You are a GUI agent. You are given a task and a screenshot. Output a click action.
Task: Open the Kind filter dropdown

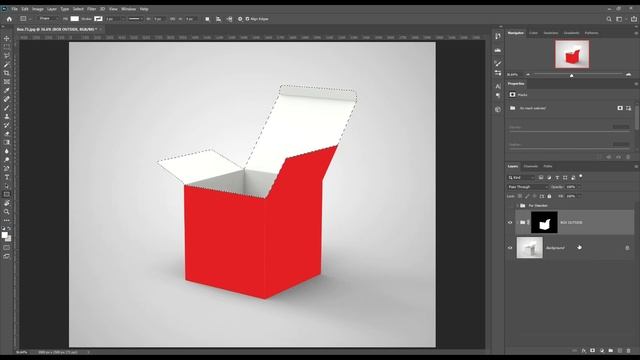(521, 178)
